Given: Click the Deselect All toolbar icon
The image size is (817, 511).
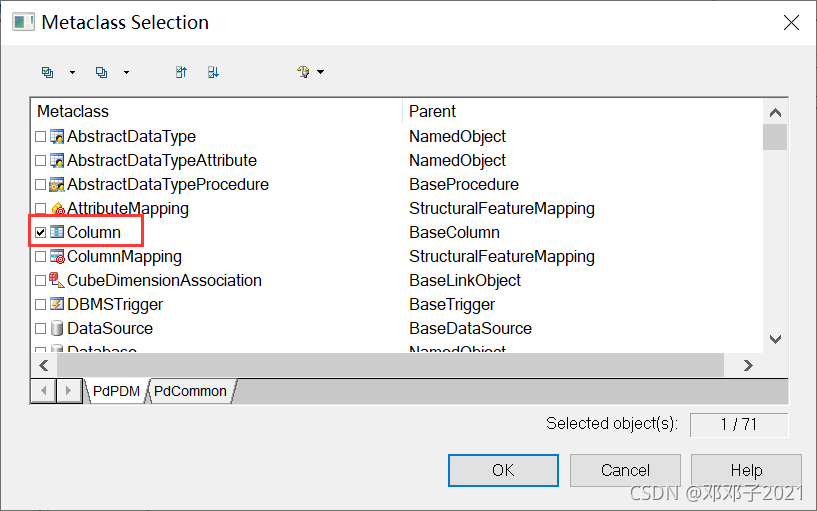Looking at the screenshot, I should [101, 72].
